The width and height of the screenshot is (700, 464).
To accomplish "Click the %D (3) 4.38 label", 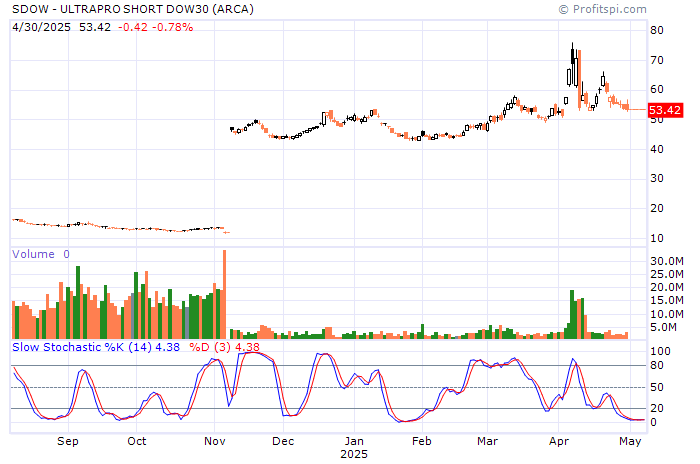I will coord(224,347).
